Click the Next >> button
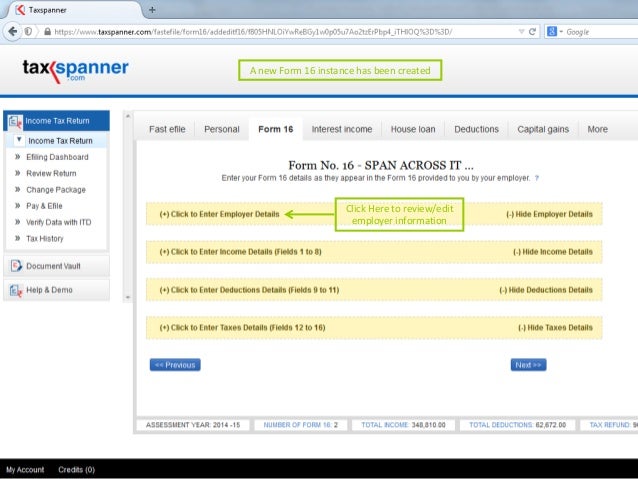 coord(528,365)
